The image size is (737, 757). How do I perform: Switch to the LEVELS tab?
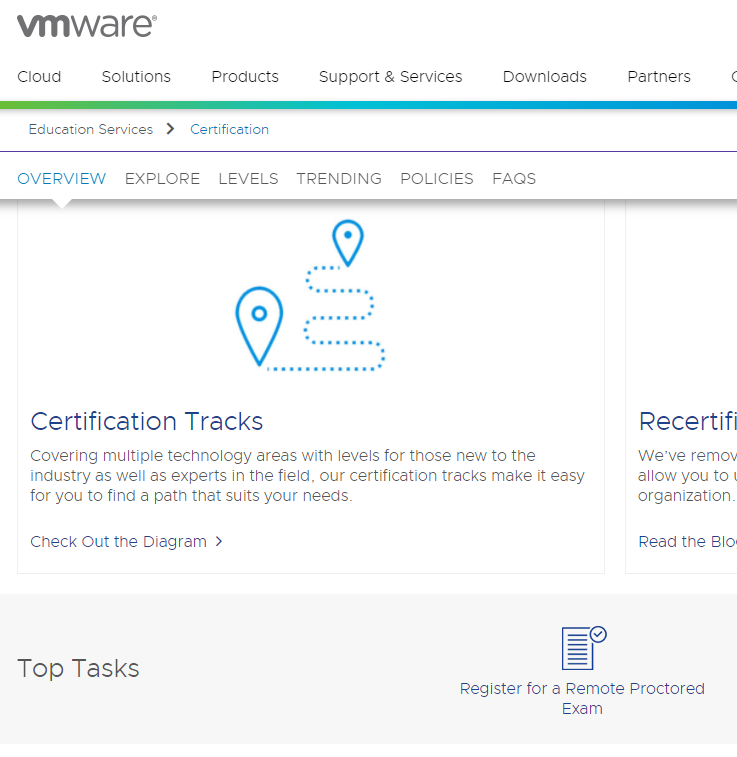tap(248, 179)
